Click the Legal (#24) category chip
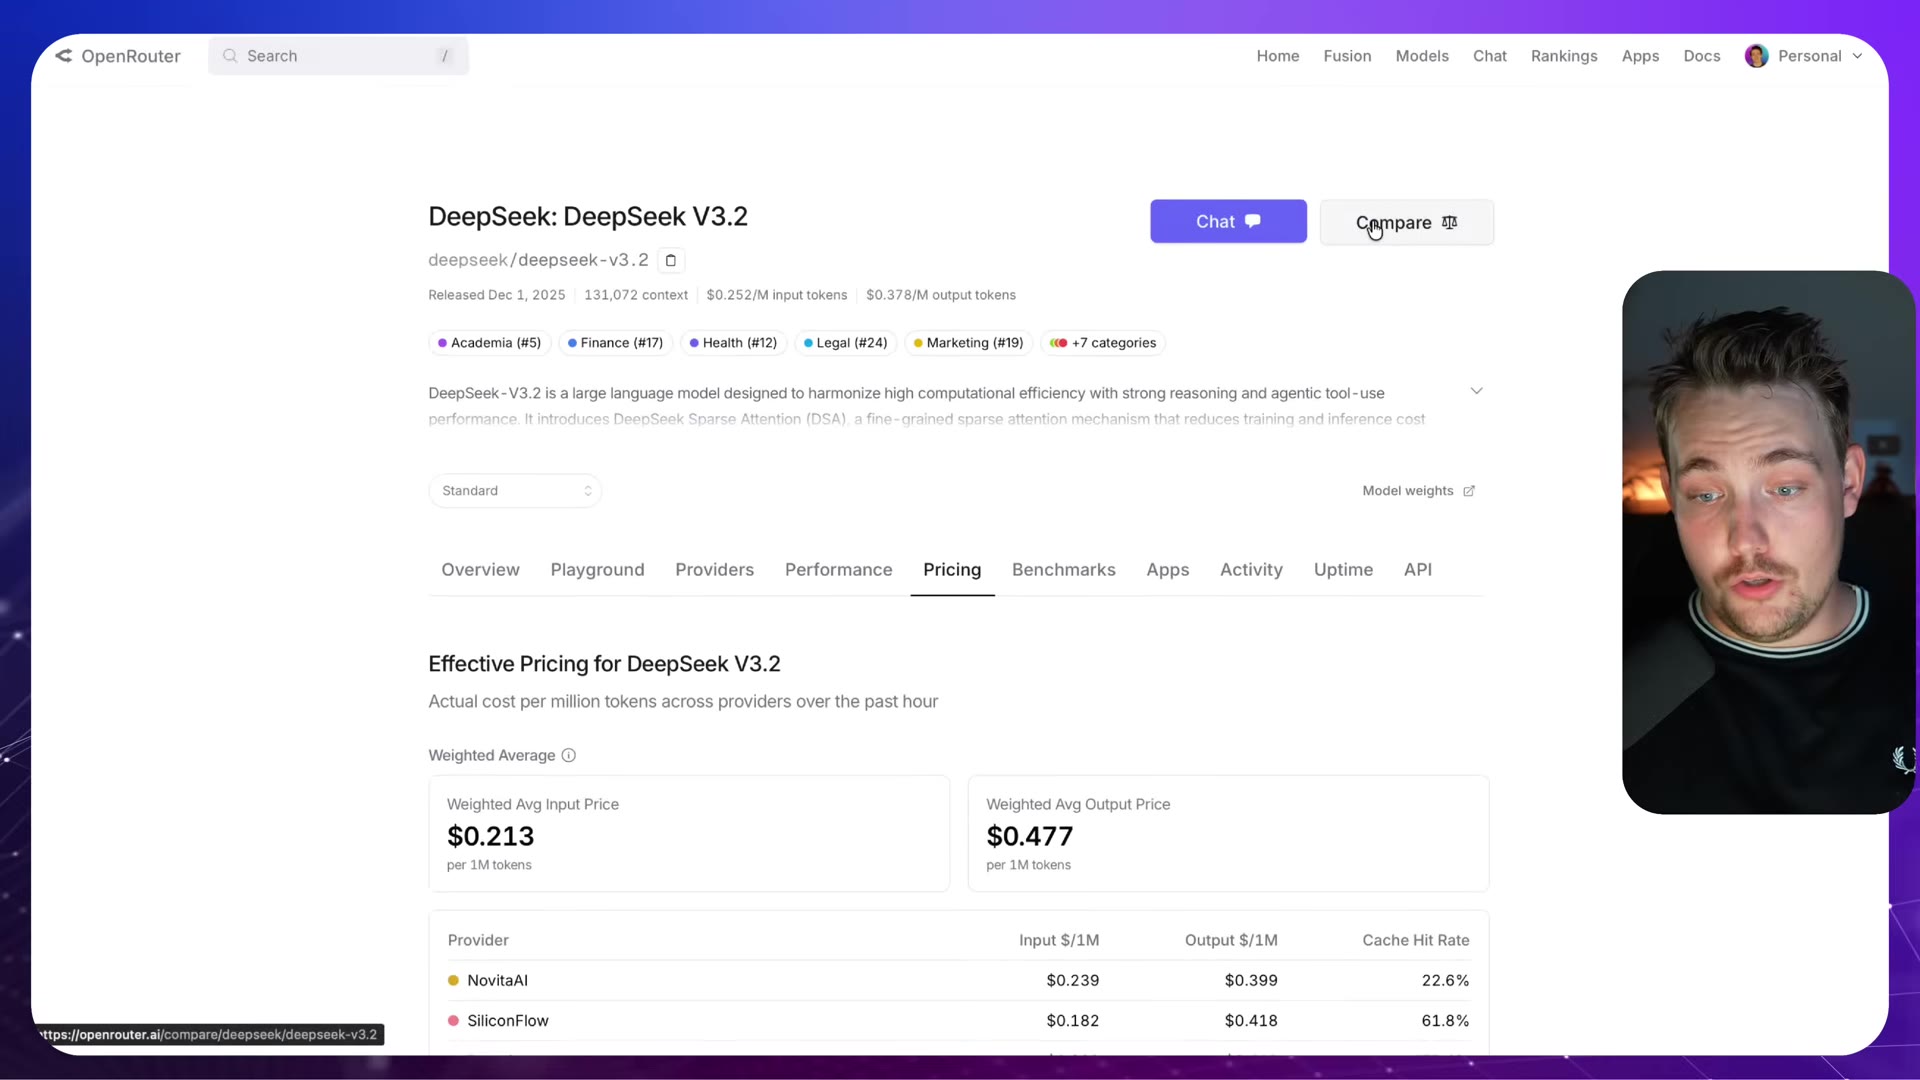The height and width of the screenshot is (1080, 1920). (846, 343)
